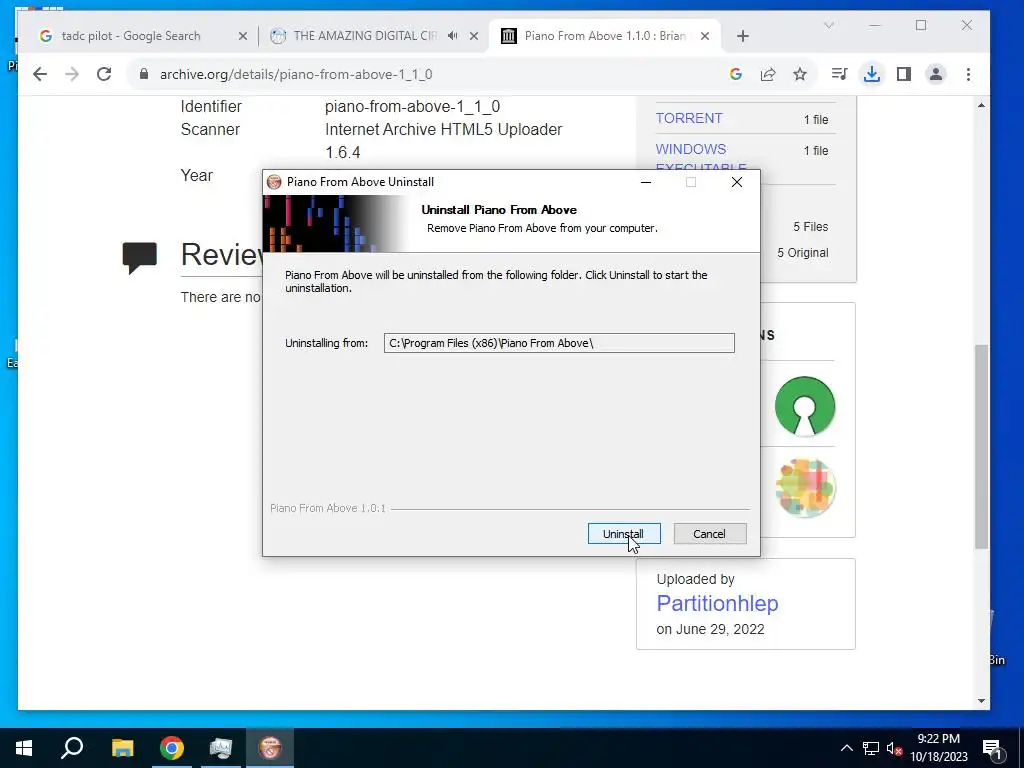Reload the archive.org page

pyautogui.click(x=104, y=74)
